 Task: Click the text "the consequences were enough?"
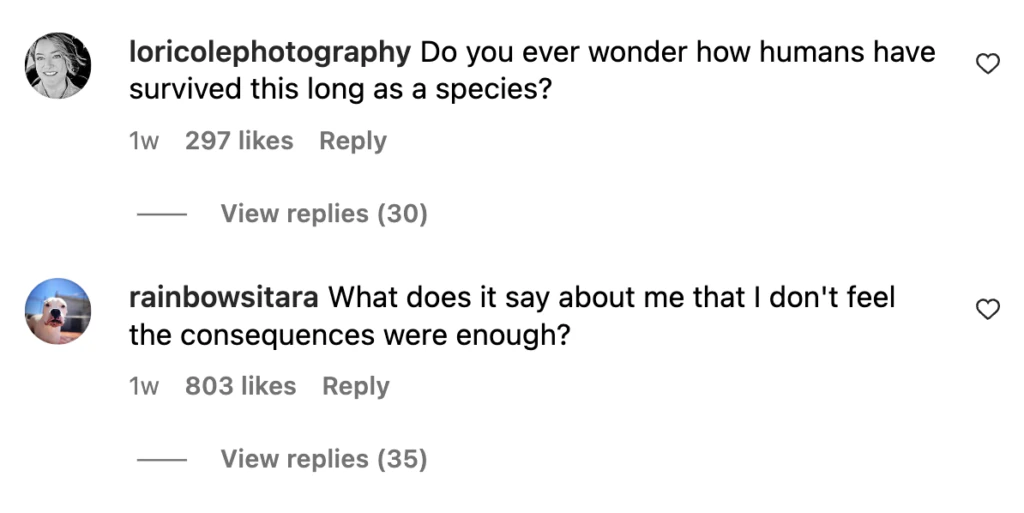[x=349, y=334]
